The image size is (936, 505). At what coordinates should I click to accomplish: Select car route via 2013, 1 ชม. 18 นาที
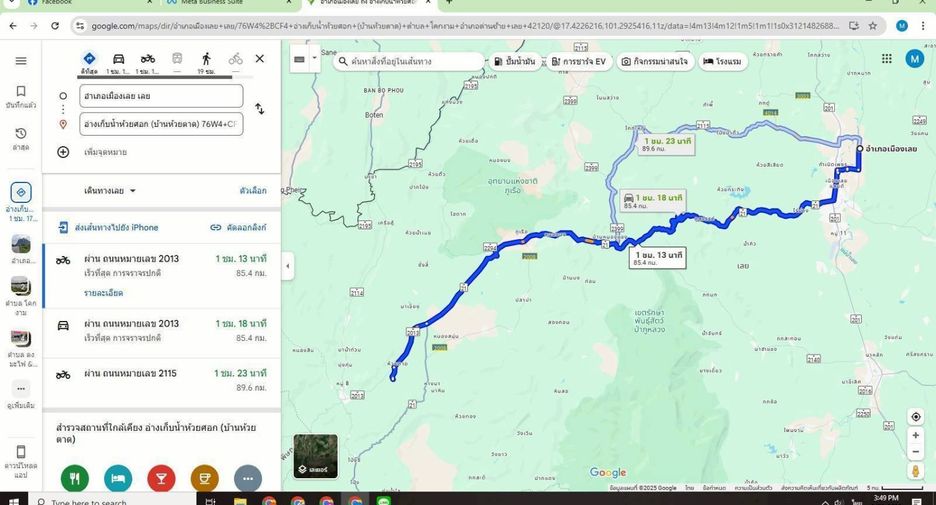coord(161,331)
